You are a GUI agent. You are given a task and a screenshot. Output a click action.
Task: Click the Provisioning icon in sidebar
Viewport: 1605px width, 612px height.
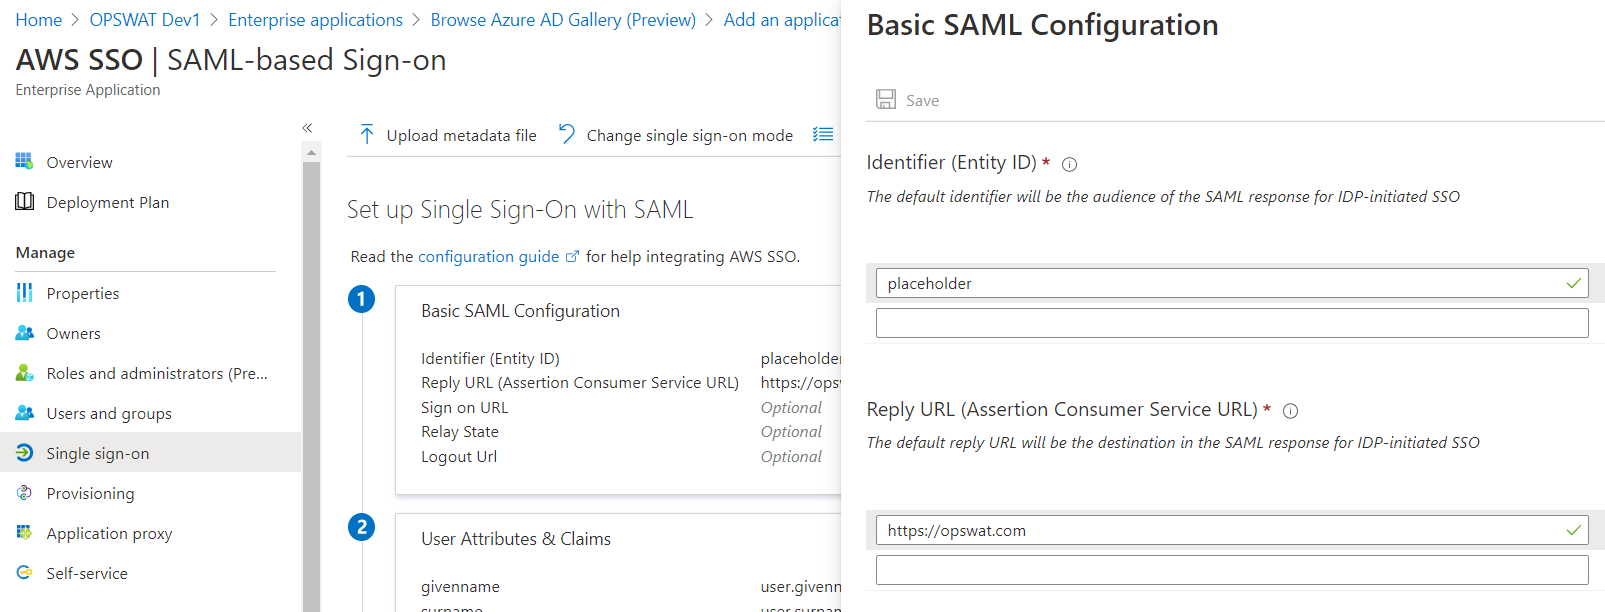[24, 493]
